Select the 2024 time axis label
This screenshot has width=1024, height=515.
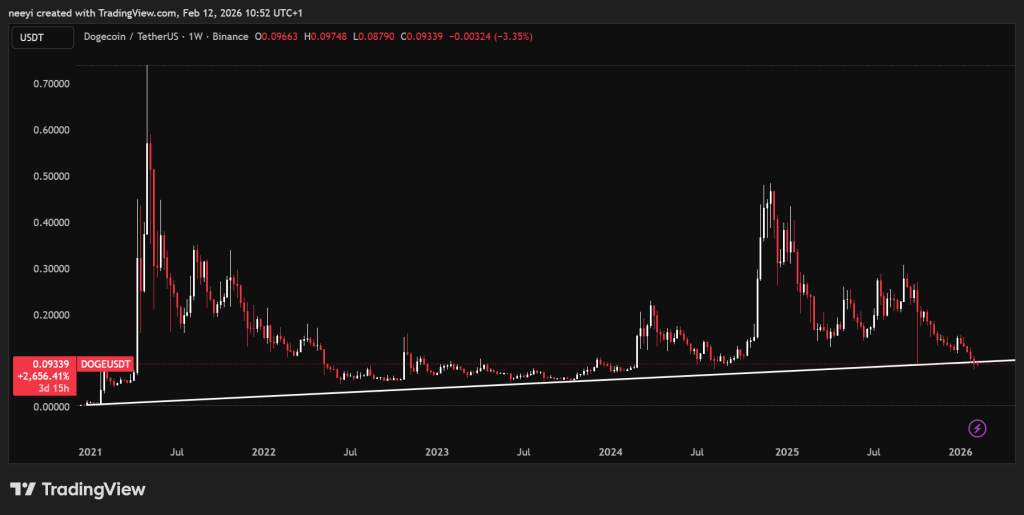click(x=610, y=452)
